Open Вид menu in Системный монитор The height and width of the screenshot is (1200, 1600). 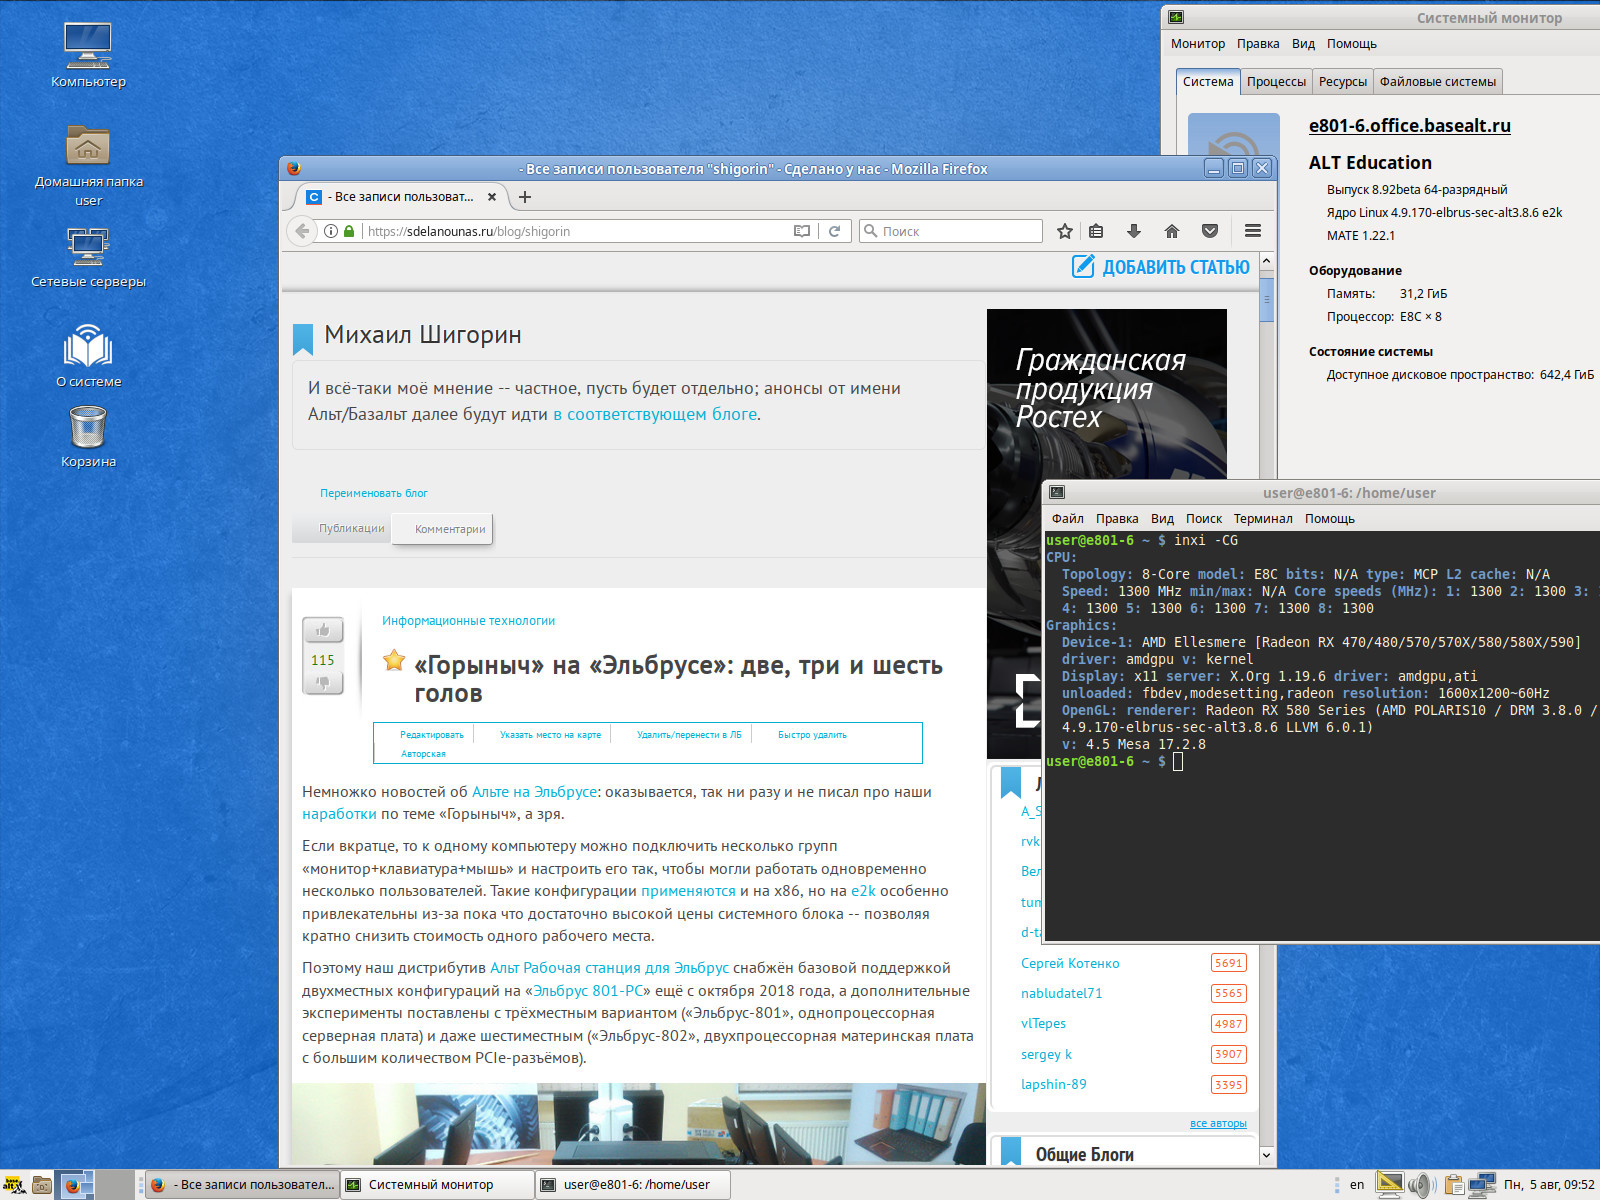tap(1303, 44)
